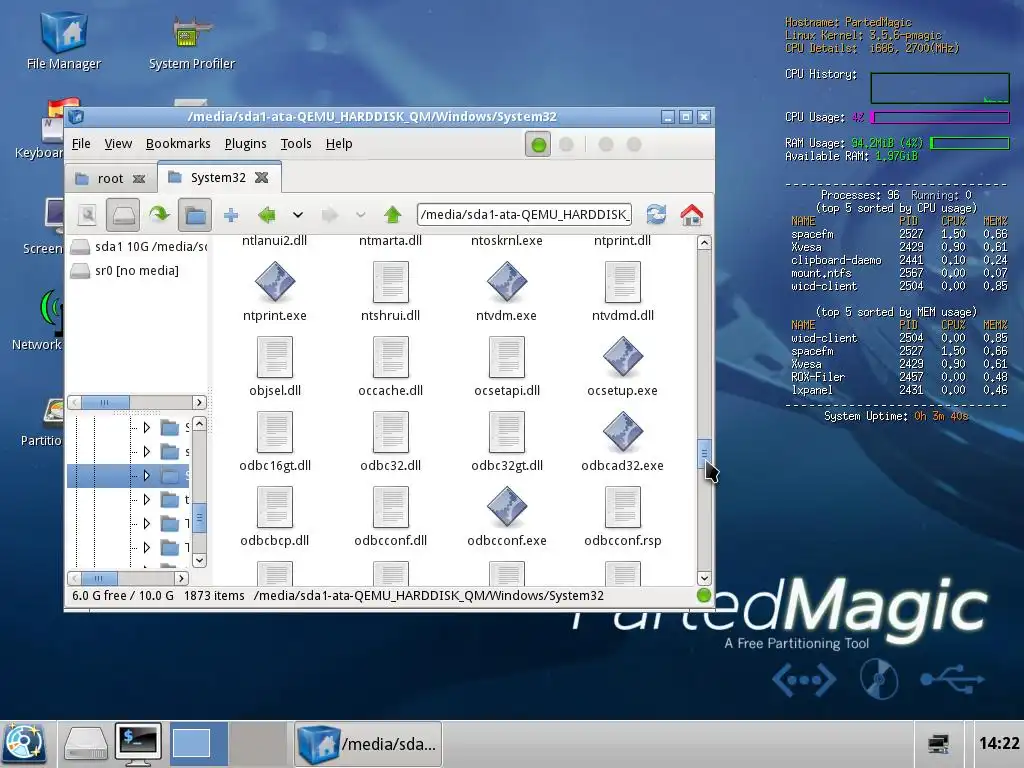Toggle the devices list toolbar button

(x=123, y=215)
